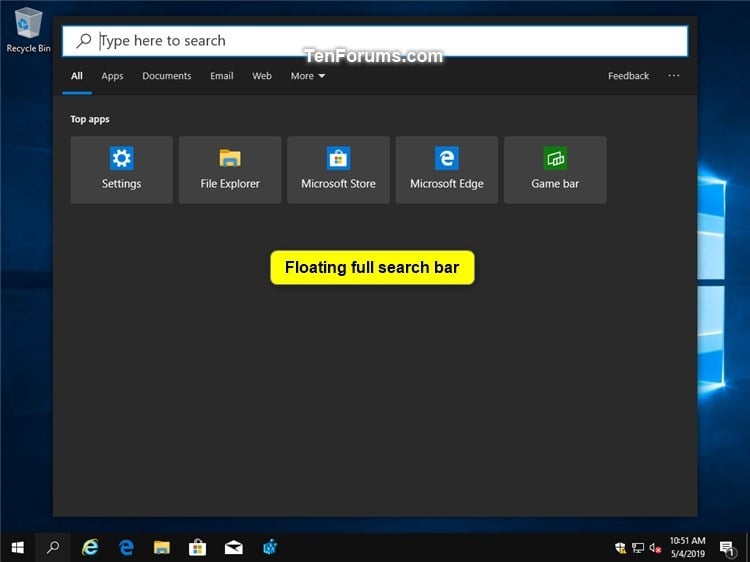
Task: Switch to the Apps tab
Action: click(112, 76)
